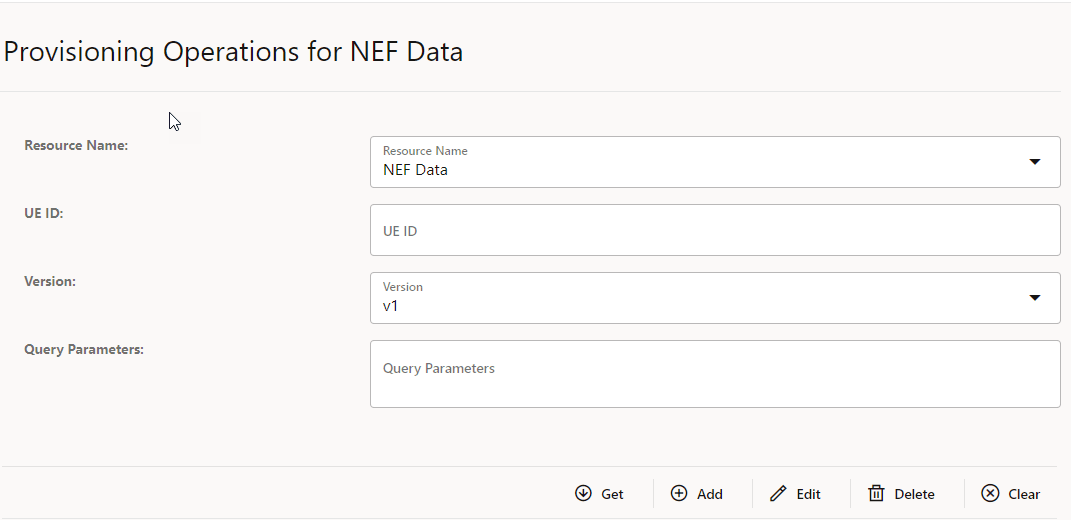Click the bold Resource Name form label
This screenshot has width=1071, height=520.
click(76, 145)
